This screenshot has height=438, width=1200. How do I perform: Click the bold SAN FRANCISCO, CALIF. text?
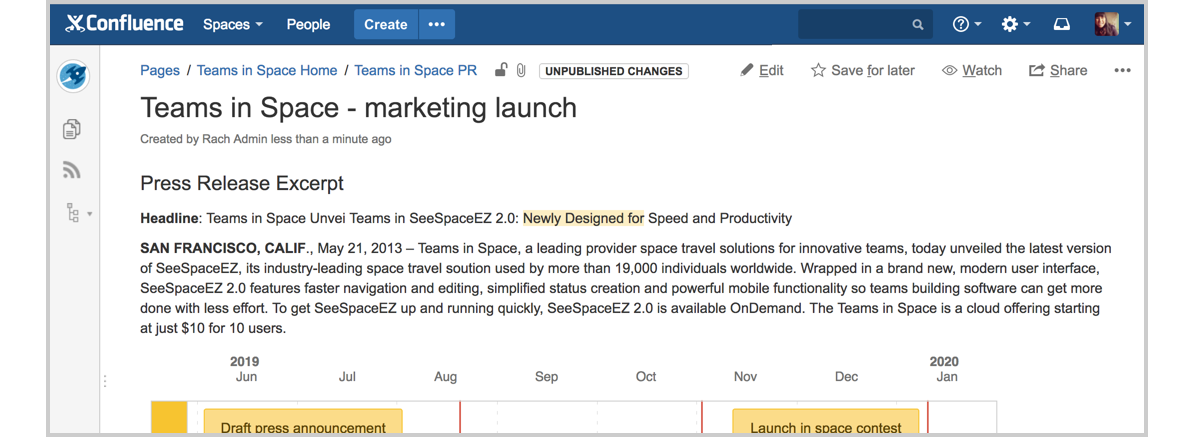tap(226, 248)
